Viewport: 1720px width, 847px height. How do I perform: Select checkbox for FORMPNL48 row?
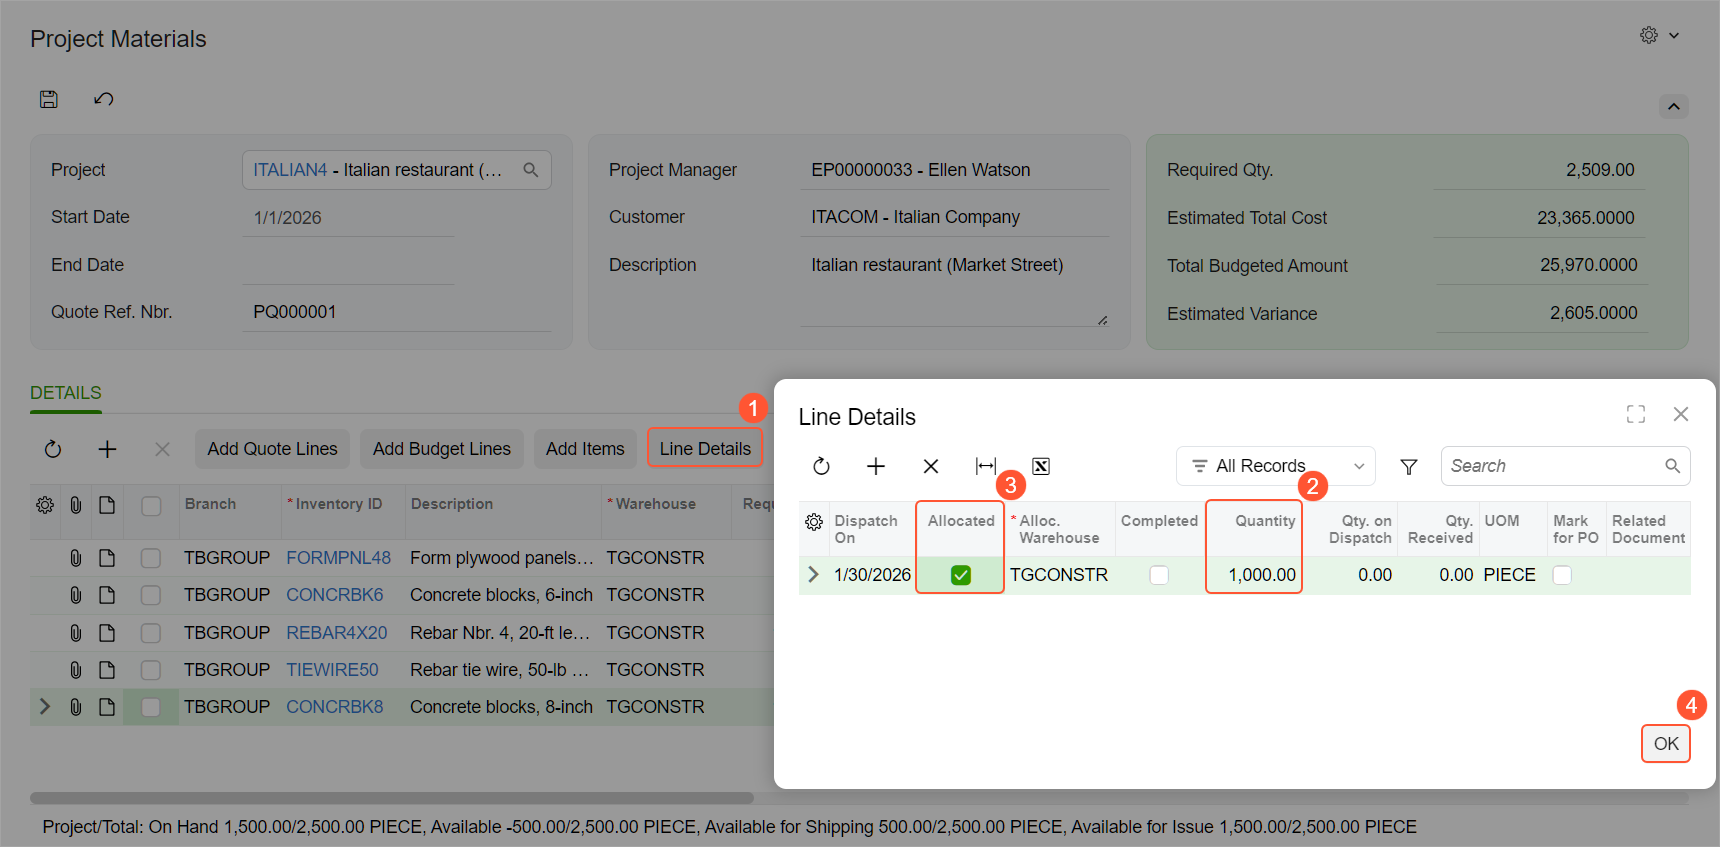tap(151, 558)
